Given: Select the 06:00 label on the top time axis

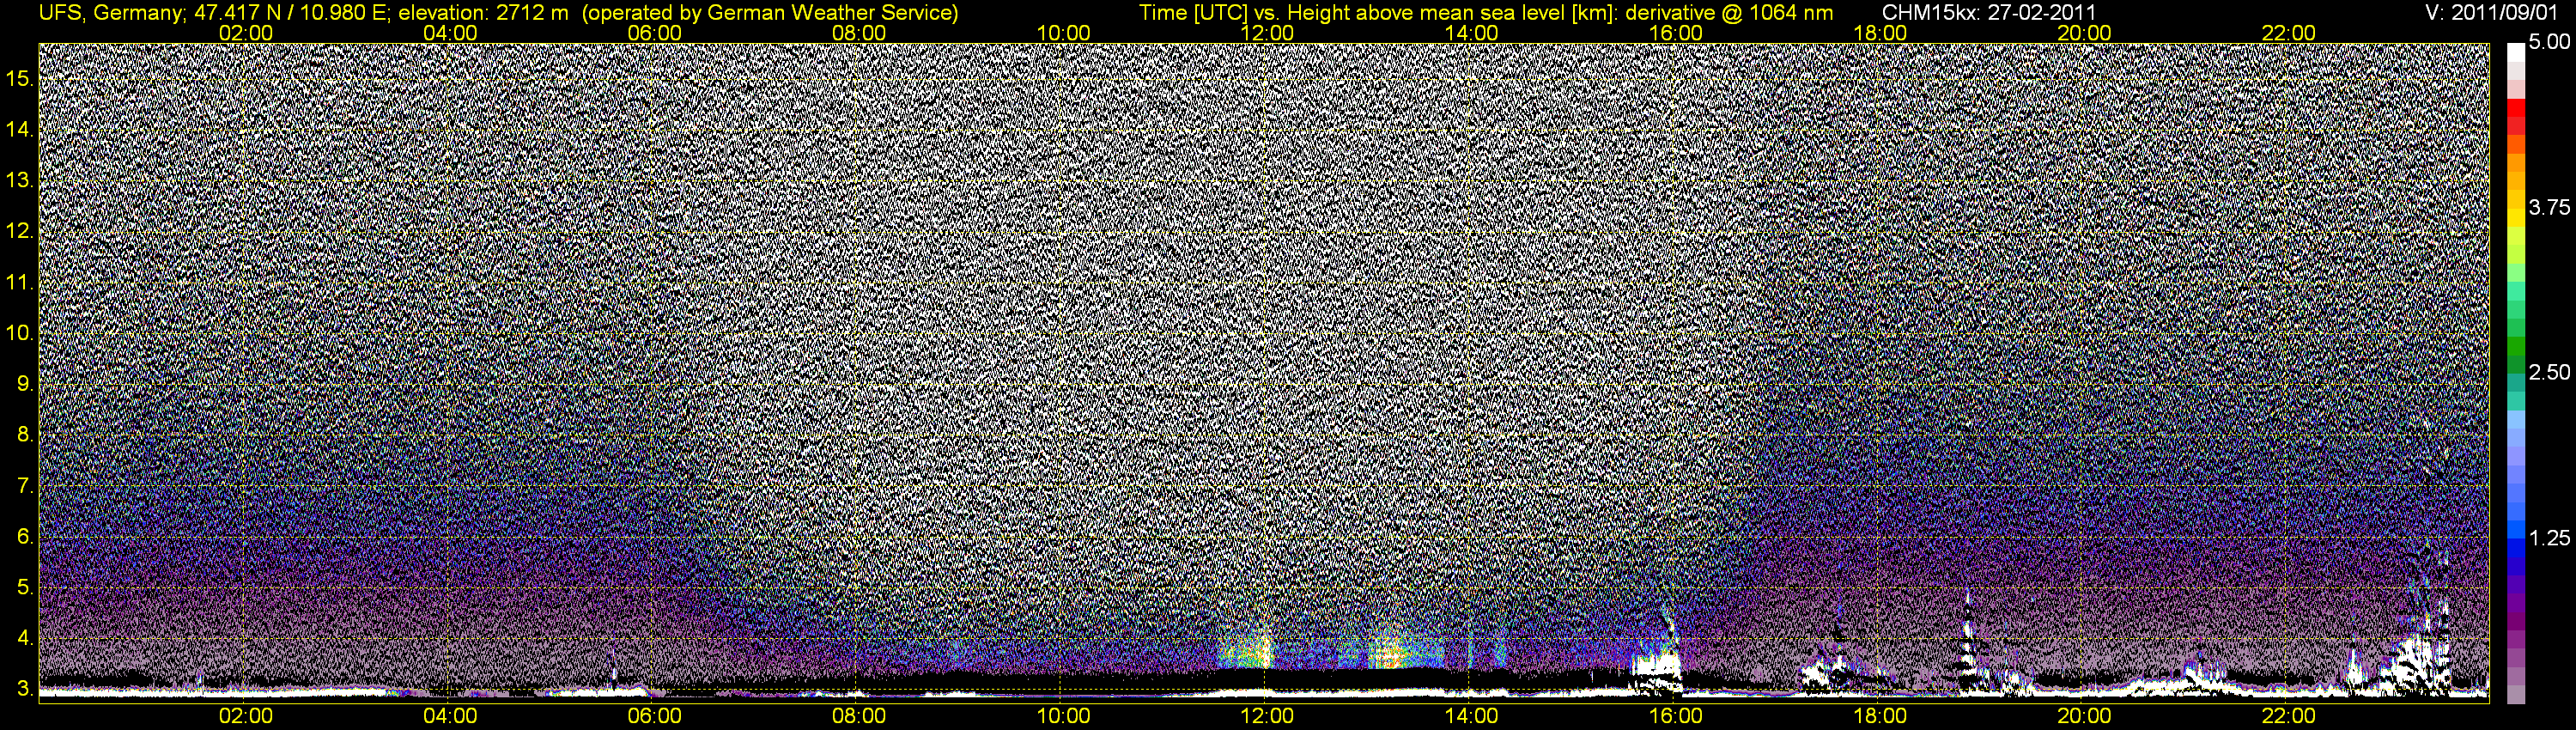Looking at the screenshot, I should [x=654, y=33].
